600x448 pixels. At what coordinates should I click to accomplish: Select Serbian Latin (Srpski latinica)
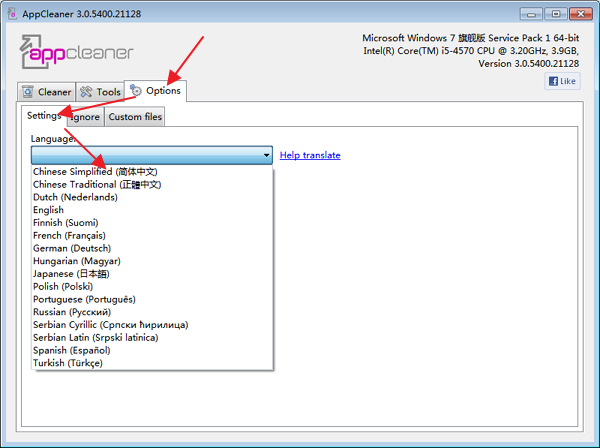point(152,337)
